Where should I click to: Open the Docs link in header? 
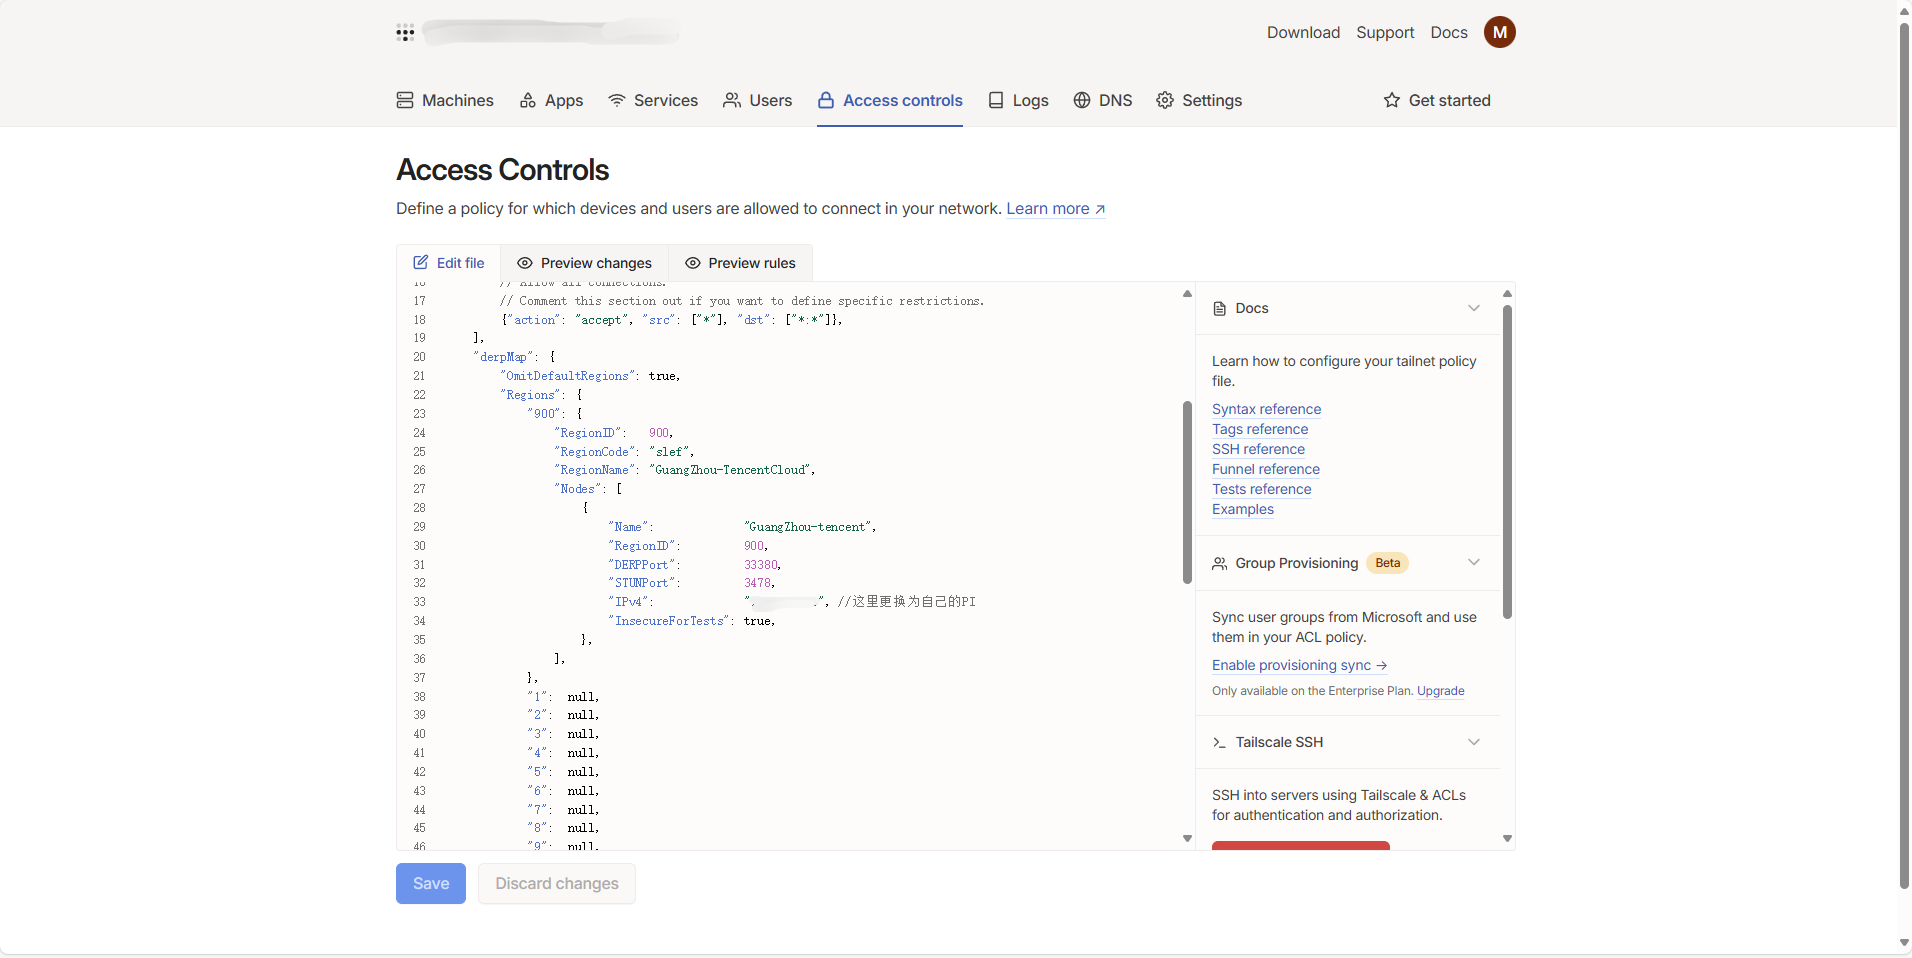[1449, 32]
